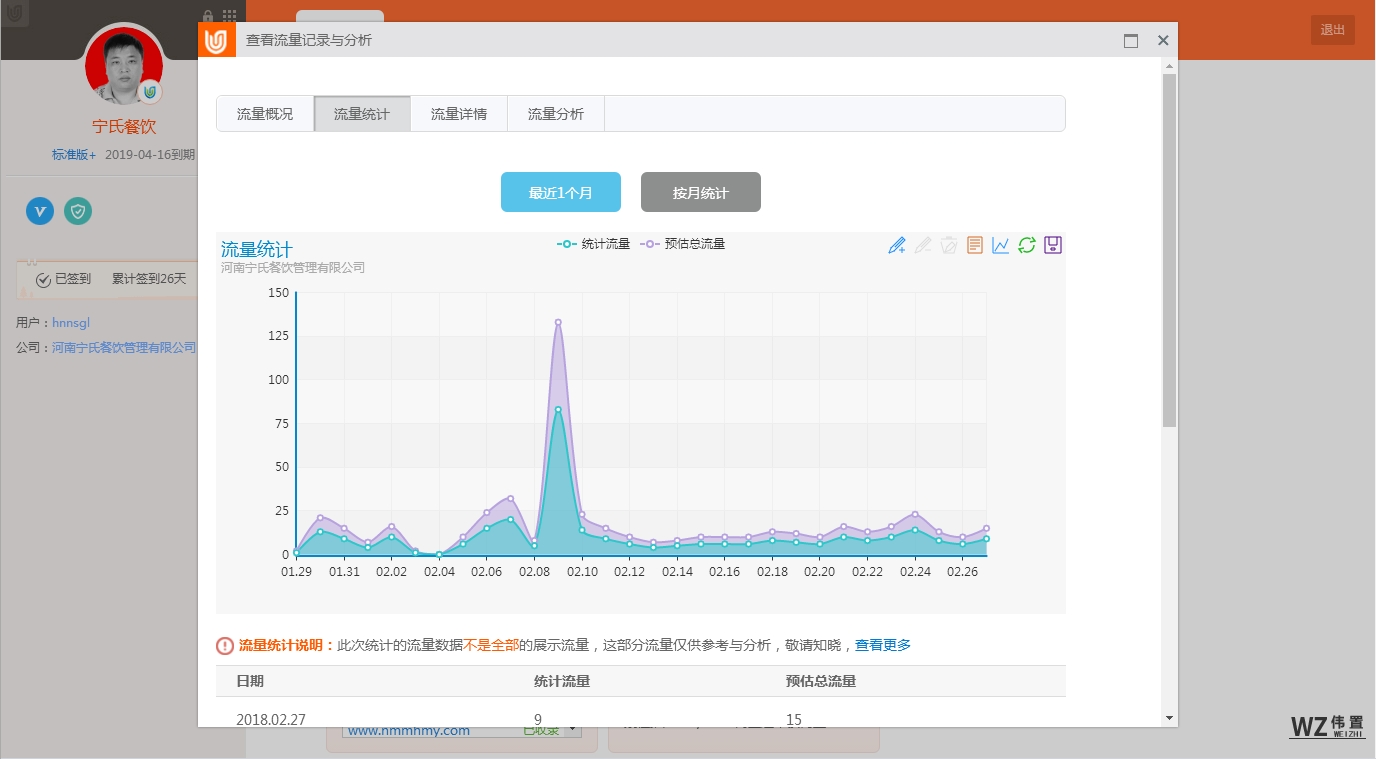1376x759 pixels.
Task: Toggle 统计流量 series in chart legend
Action: click(x=594, y=244)
